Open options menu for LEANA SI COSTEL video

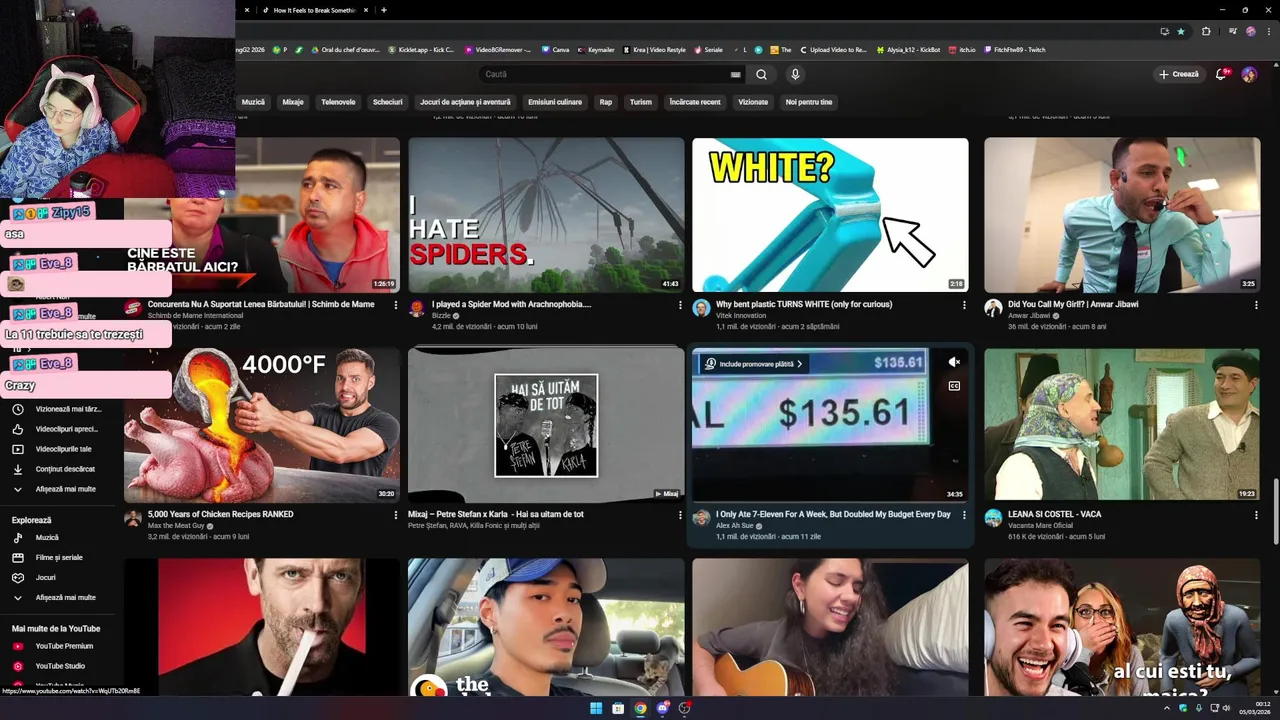(1256, 515)
